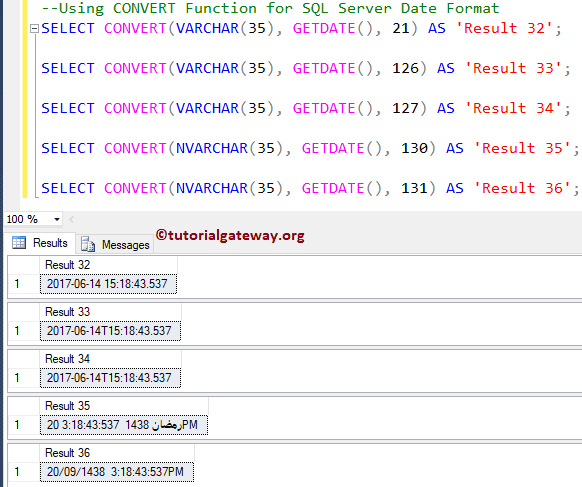The height and width of the screenshot is (487, 582).
Task: Switch to the Messages tab
Action: click(x=115, y=245)
